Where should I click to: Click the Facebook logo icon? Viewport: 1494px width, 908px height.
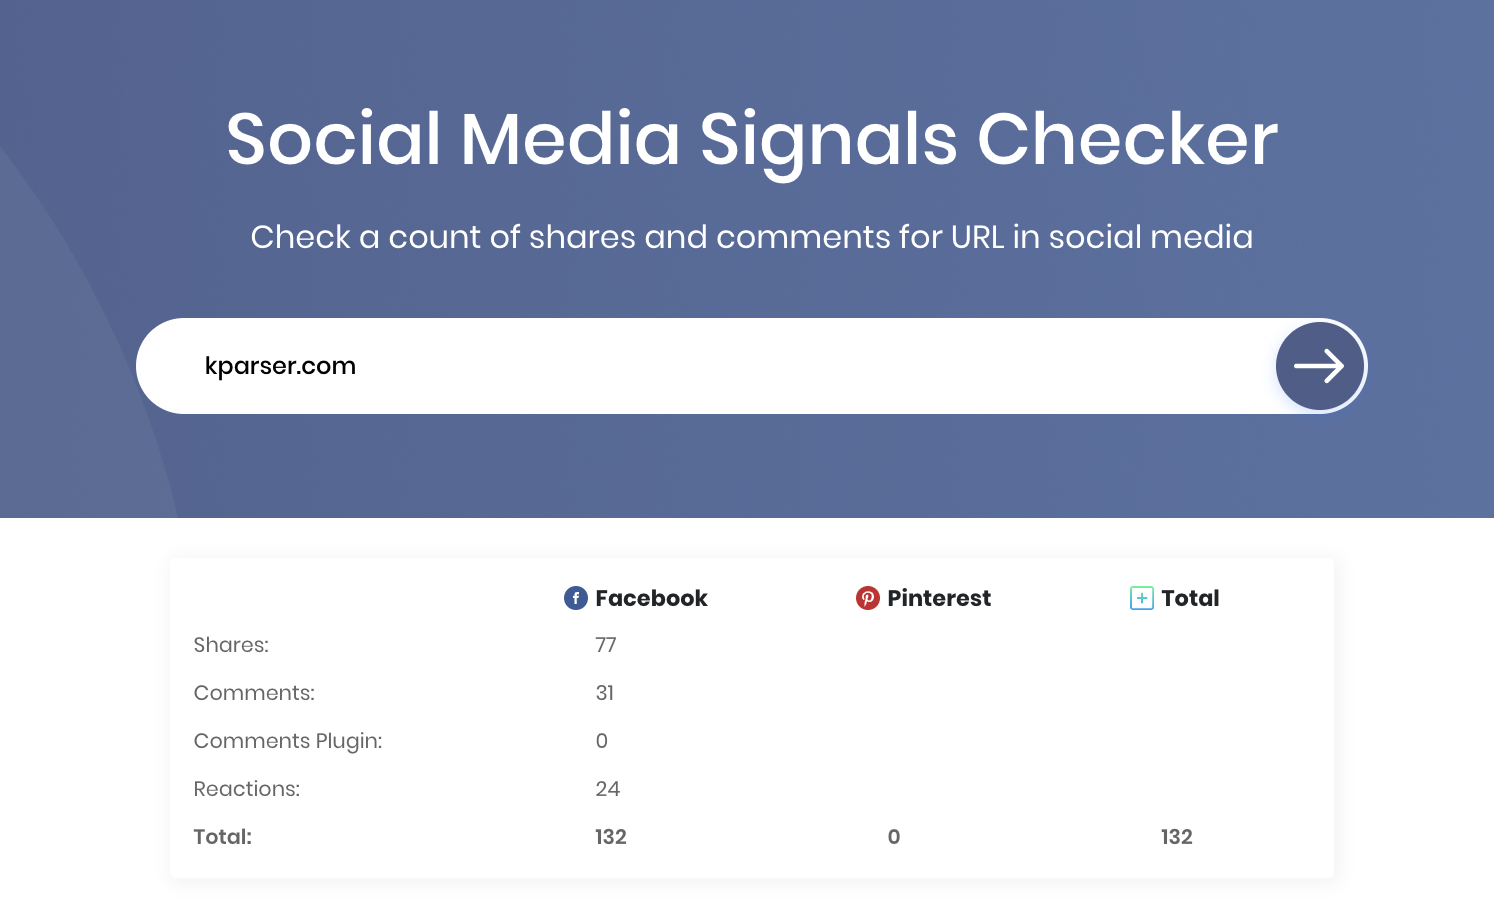[576, 598]
